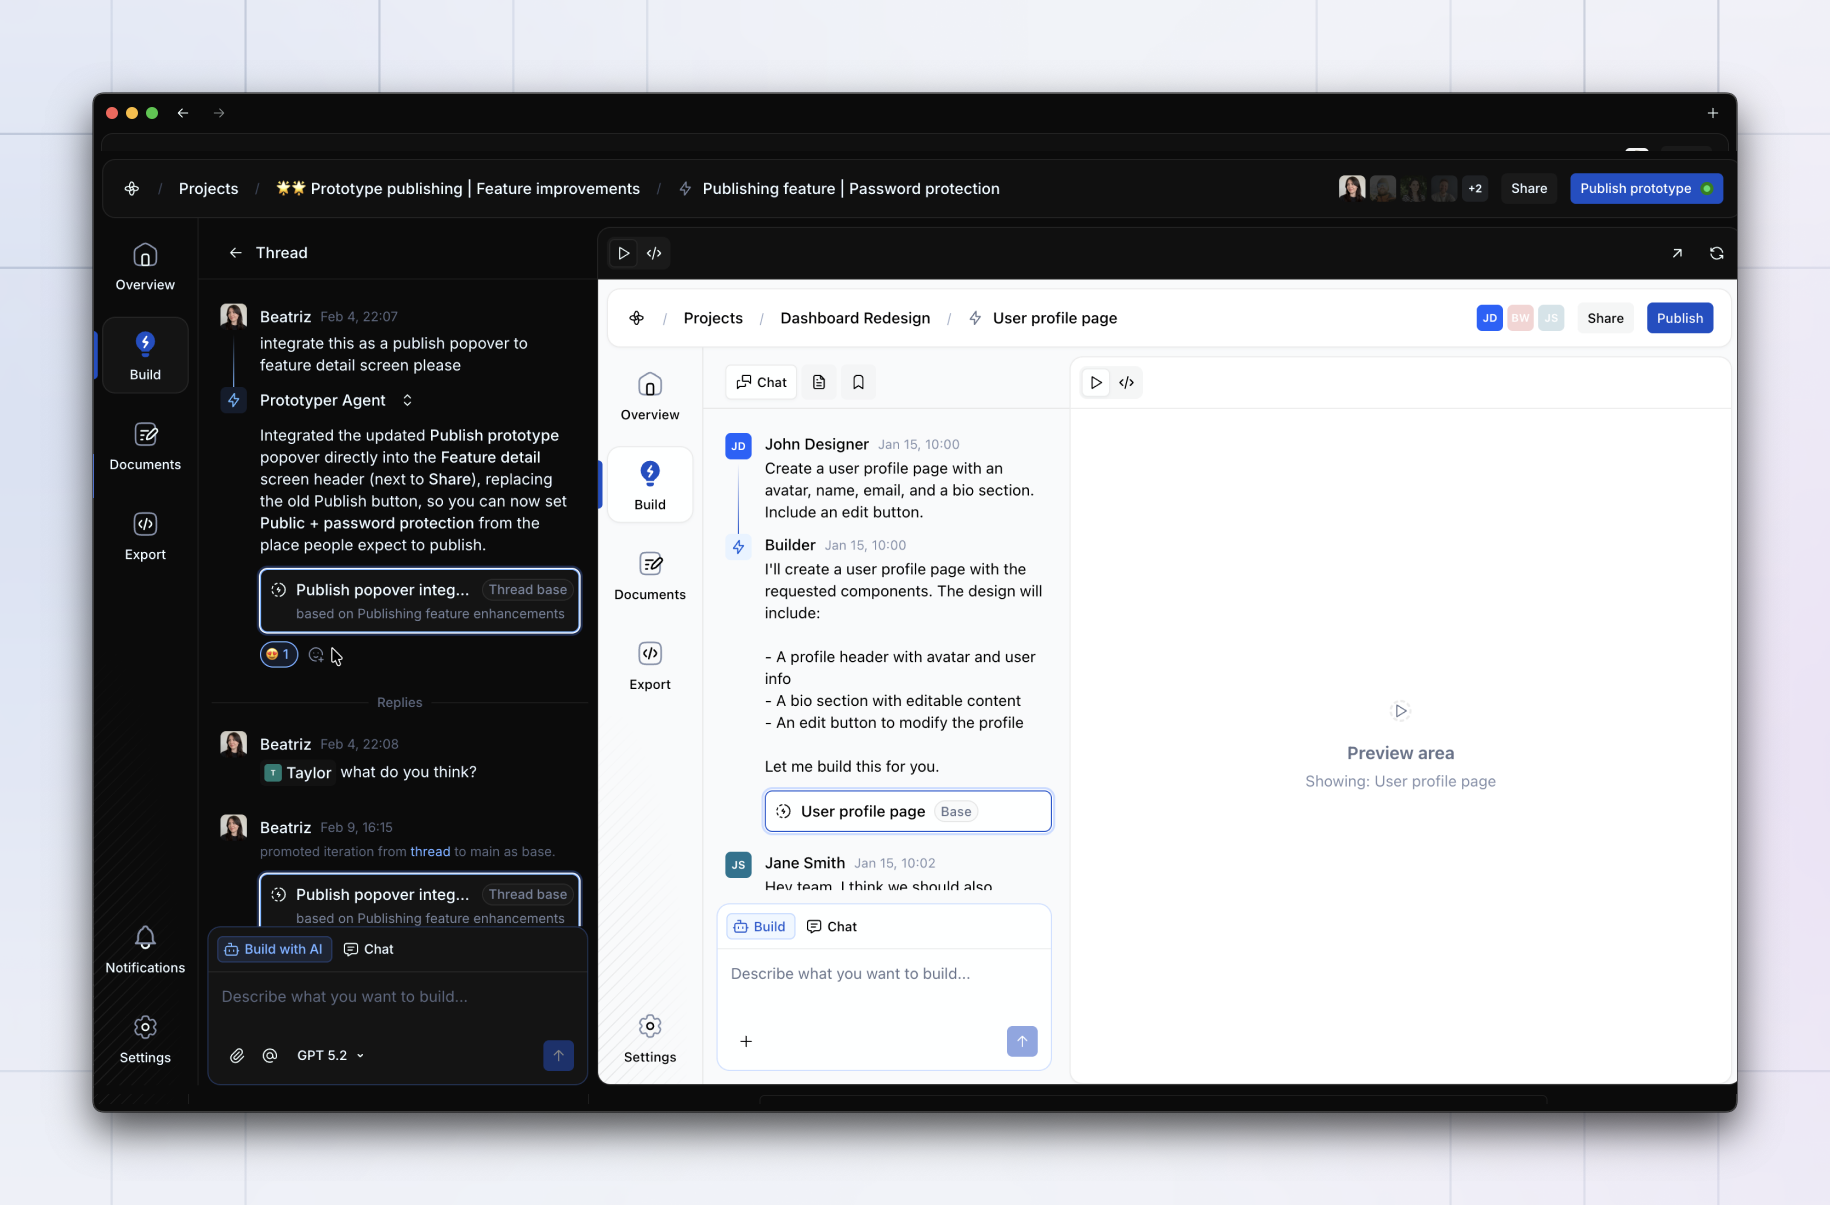Click Projects in the inner prototype breadcrumb

click(713, 318)
